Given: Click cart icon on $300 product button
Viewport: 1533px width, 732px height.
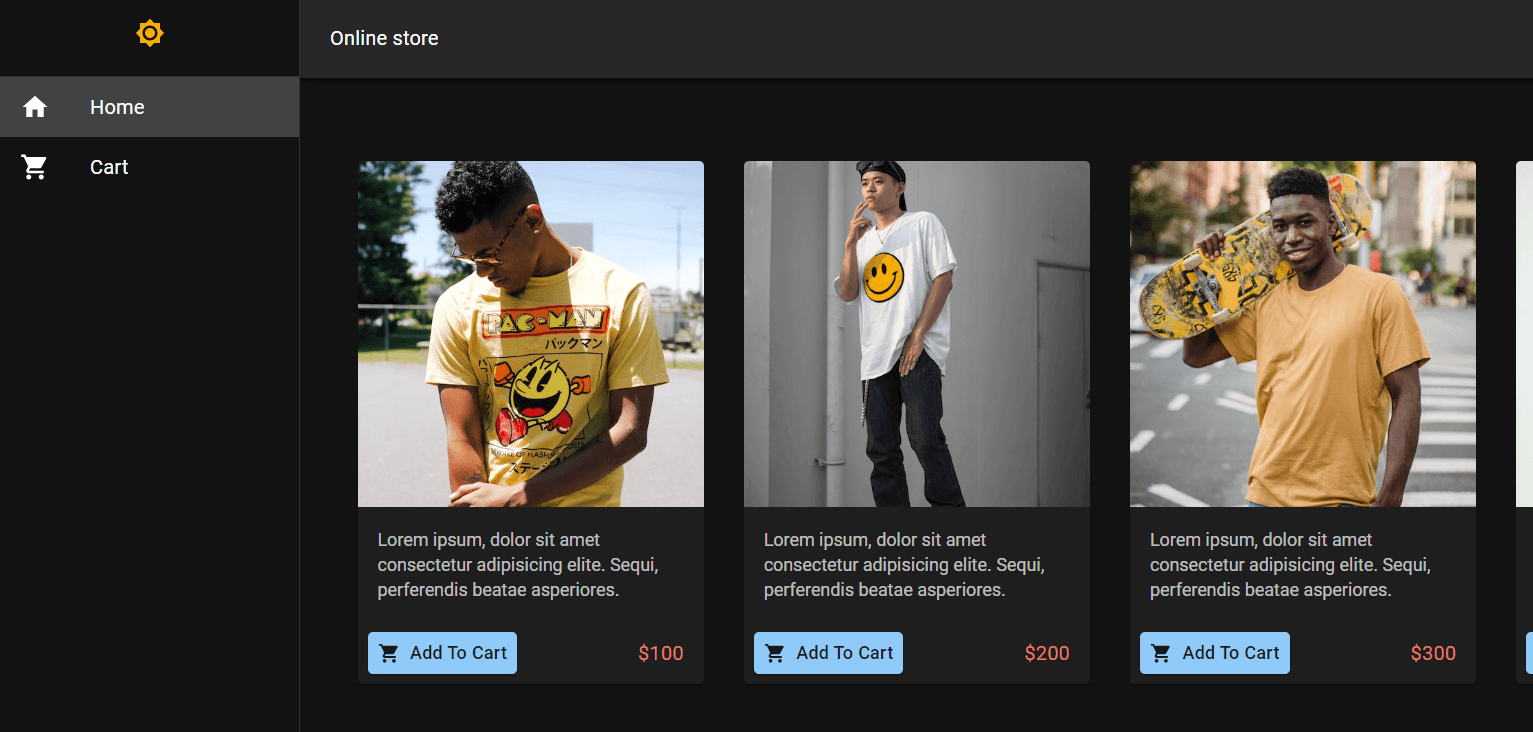Looking at the screenshot, I should coord(1161,654).
